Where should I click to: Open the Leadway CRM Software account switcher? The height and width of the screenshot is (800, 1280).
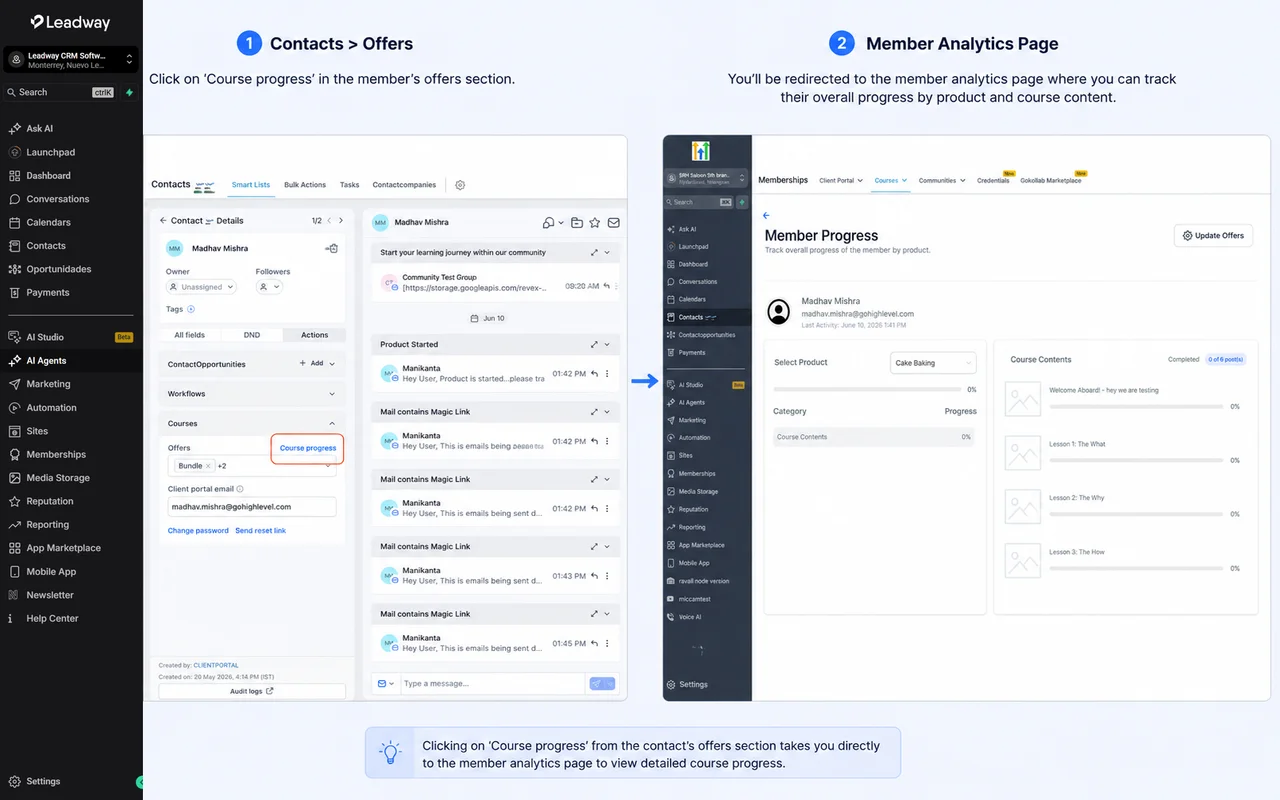point(71,60)
